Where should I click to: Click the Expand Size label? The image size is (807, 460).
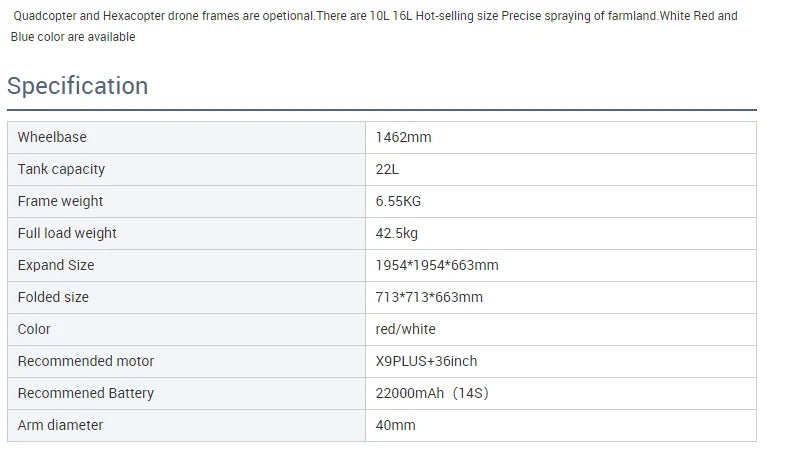pyautogui.click(x=56, y=265)
